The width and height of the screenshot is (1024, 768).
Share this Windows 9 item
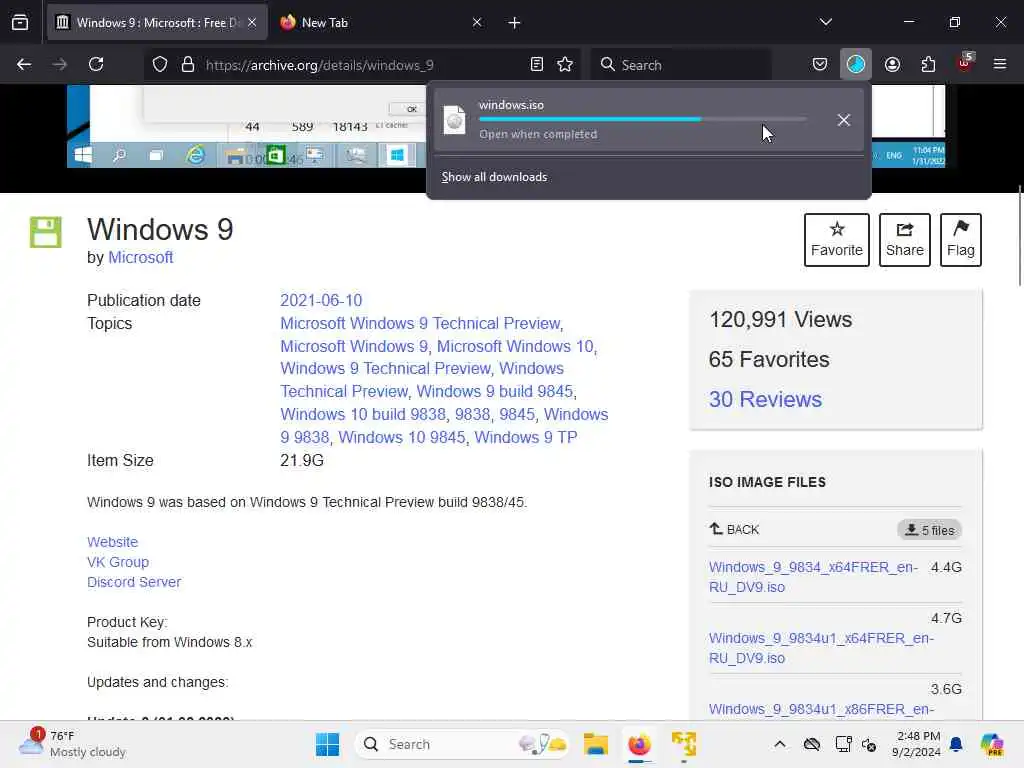[x=904, y=240]
